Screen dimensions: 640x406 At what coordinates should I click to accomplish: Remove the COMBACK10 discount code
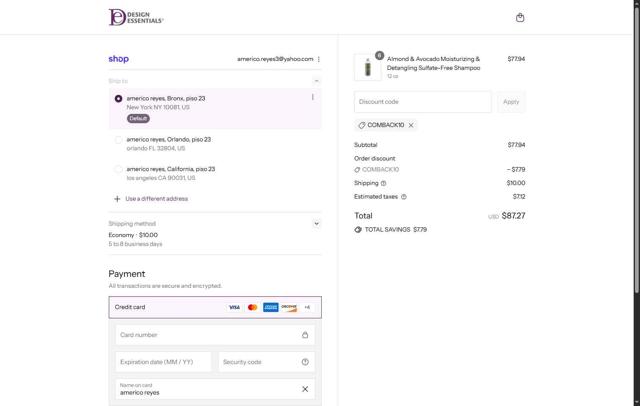(411, 125)
